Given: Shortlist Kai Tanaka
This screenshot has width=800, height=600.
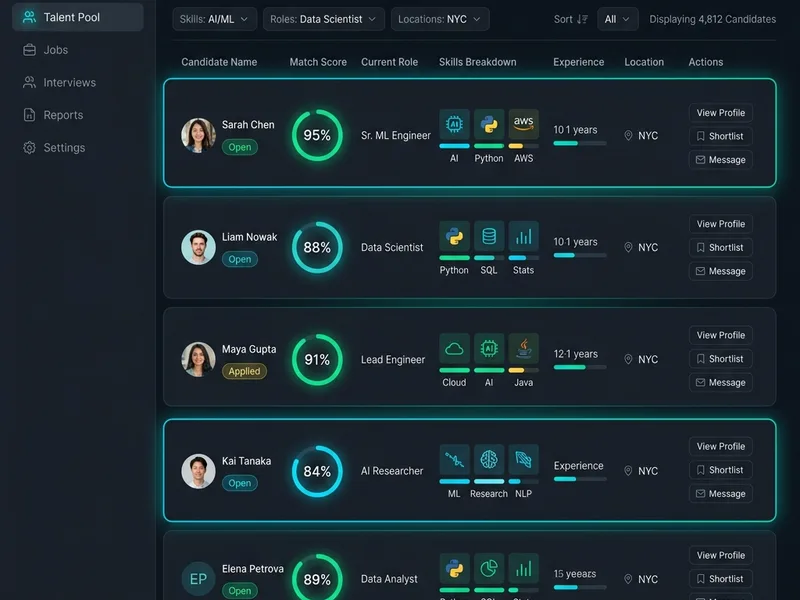Looking at the screenshot, I should point(720,470).
